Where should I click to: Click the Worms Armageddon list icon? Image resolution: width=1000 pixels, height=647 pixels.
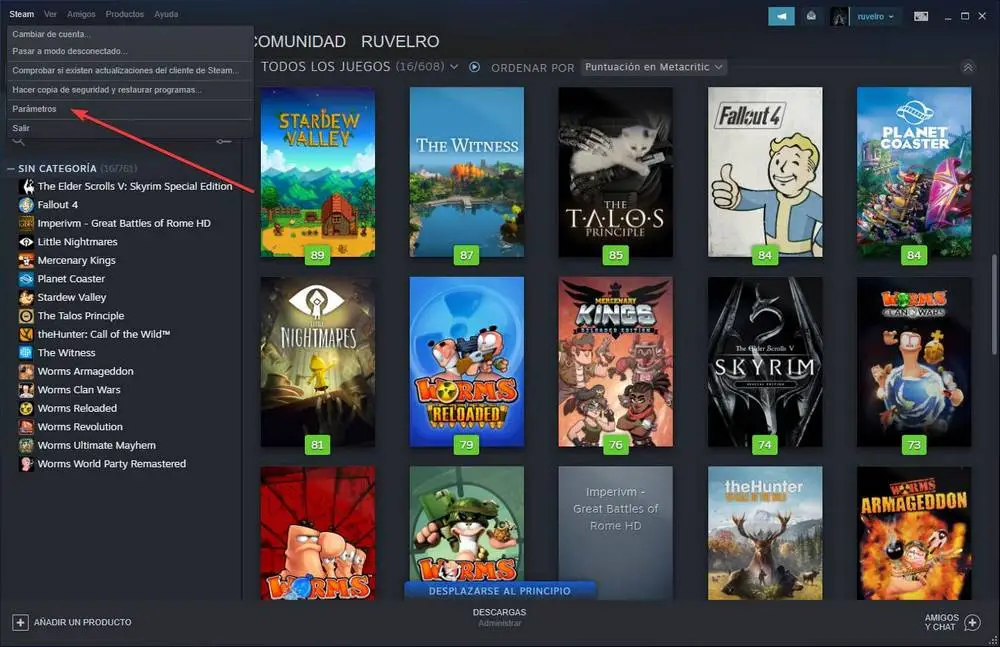click(26, 371)
